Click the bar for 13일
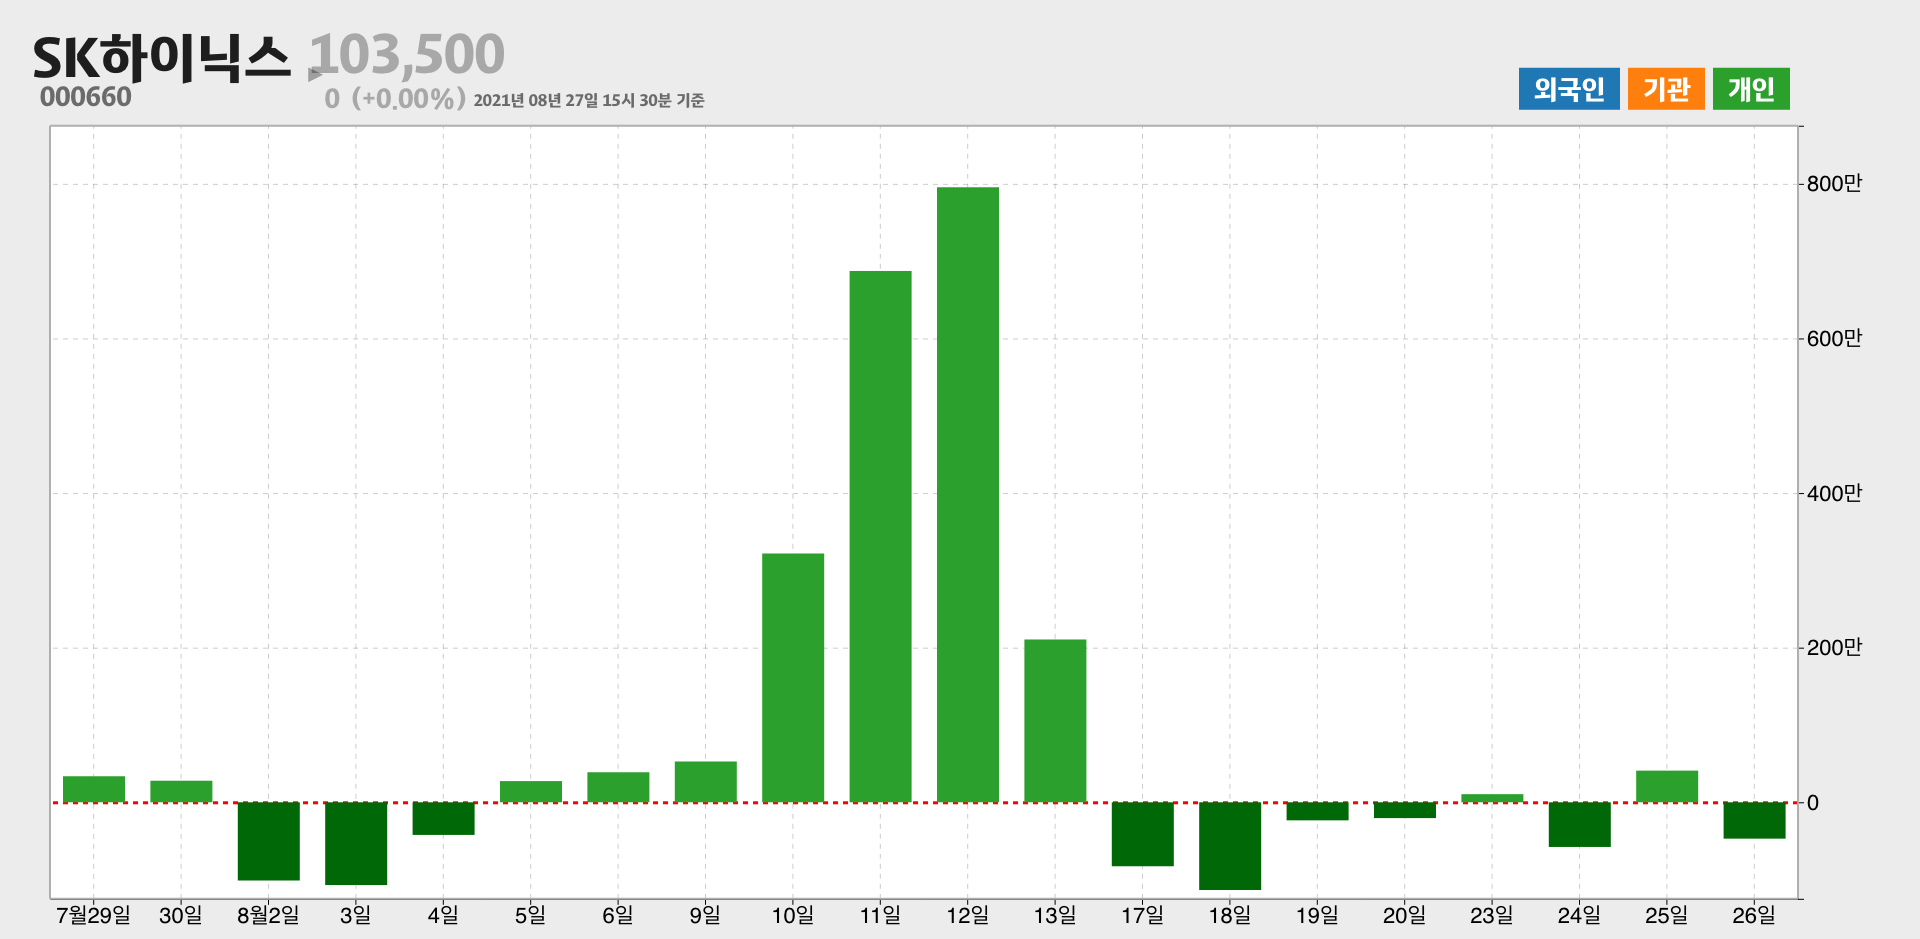The width and height of the screenshot is (1920, 939). (1055, 721)
